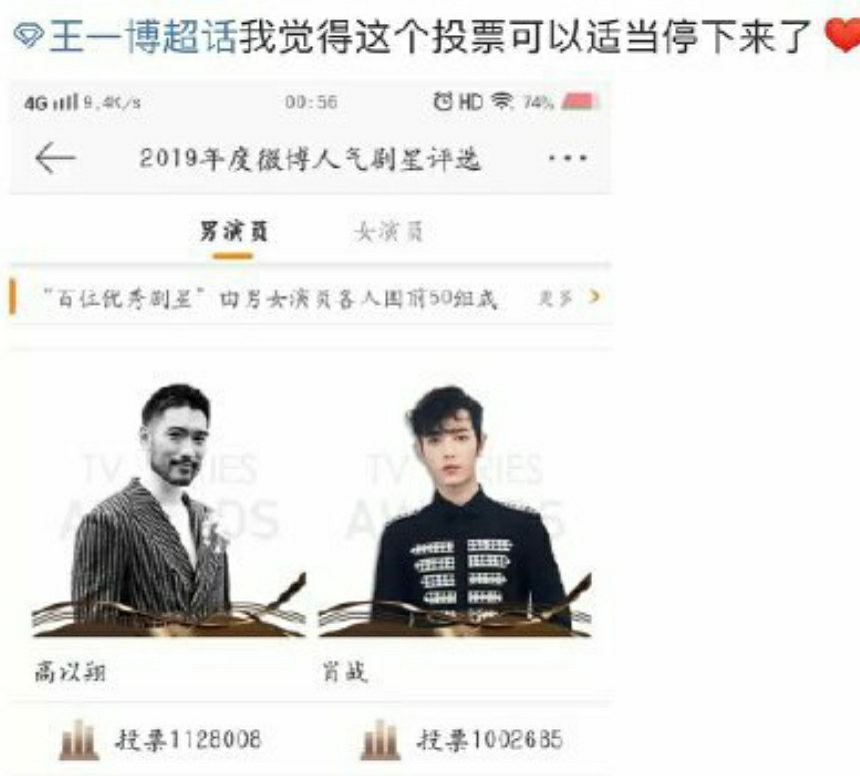Switch to the 男演员 tab
860x776 pixels.
tap(234, 232)
